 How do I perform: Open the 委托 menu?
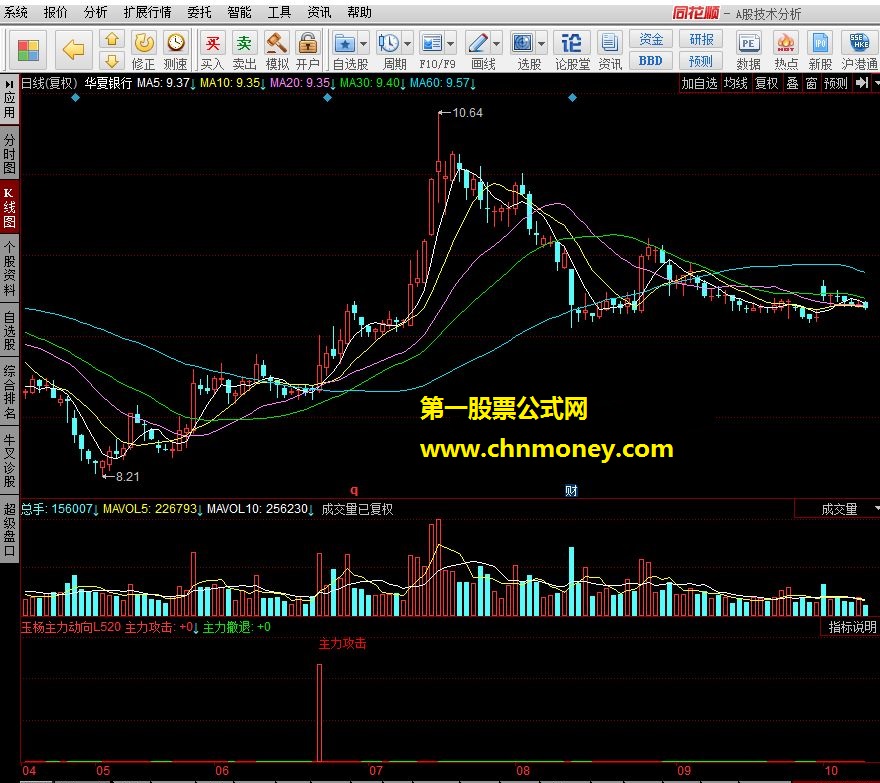pyautogui.click(x=199, y=12)
